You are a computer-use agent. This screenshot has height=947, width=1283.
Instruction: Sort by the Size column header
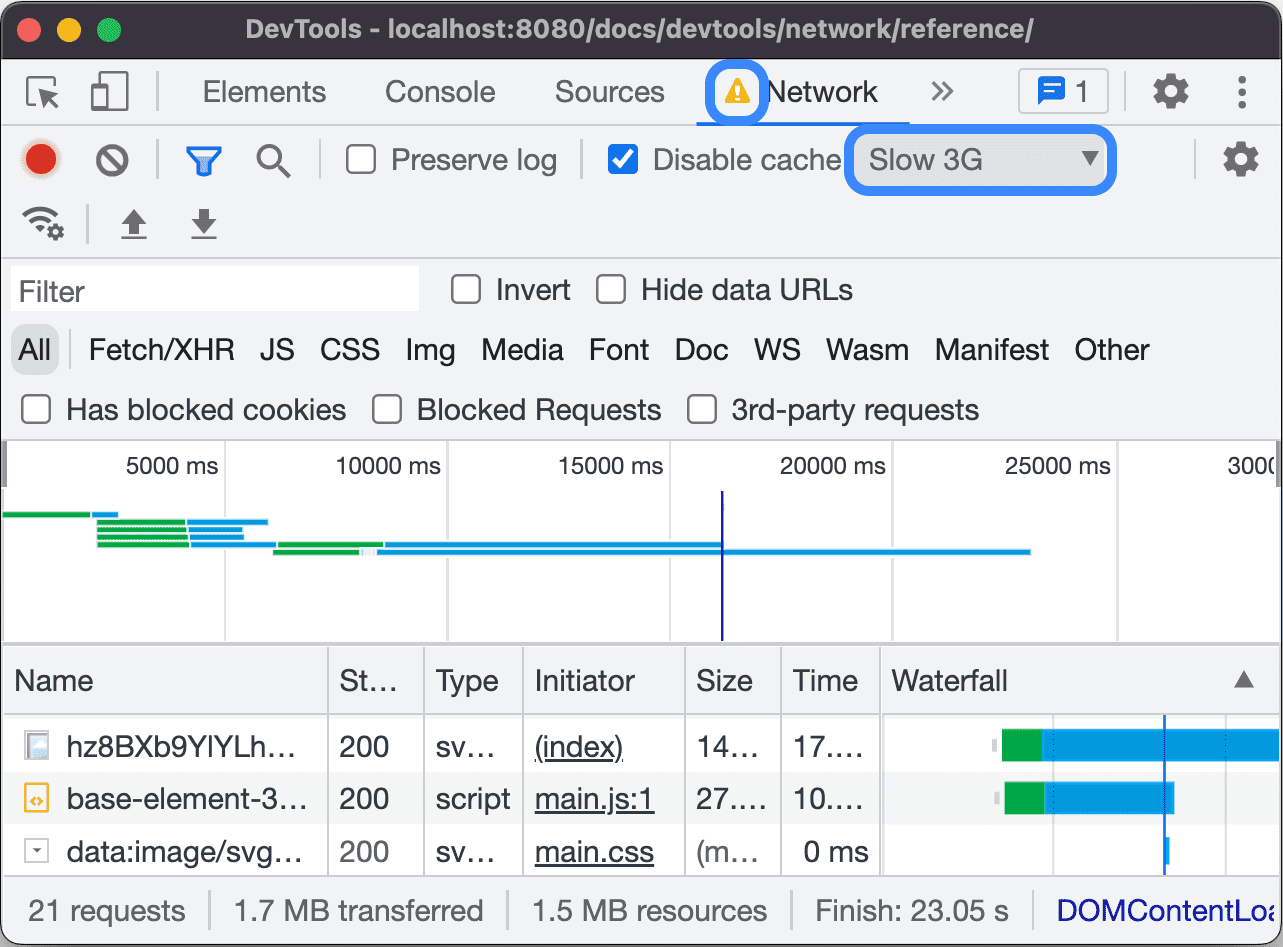click(732, 681)
